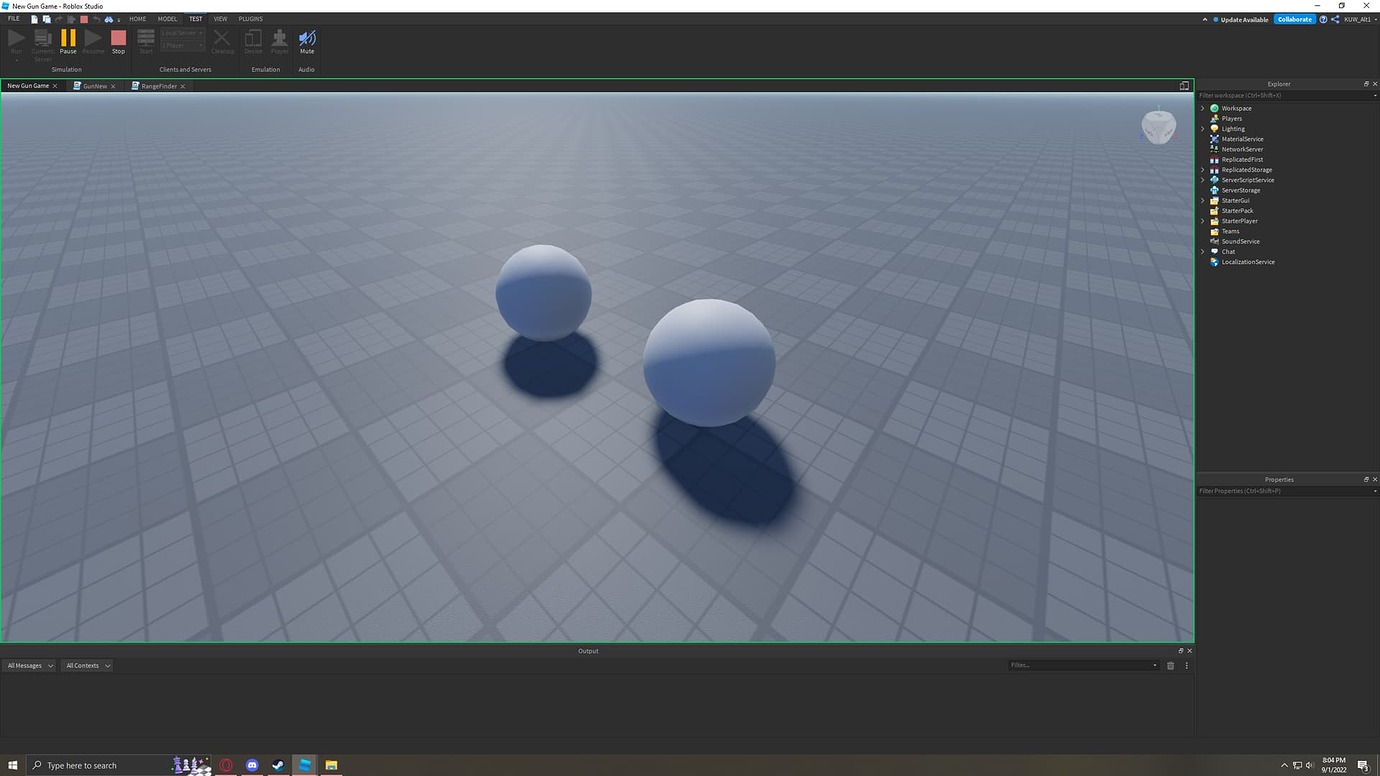1380x776 pixels.
Task: Switch to the VIEW ribbon tab
Action: [220, 18]
